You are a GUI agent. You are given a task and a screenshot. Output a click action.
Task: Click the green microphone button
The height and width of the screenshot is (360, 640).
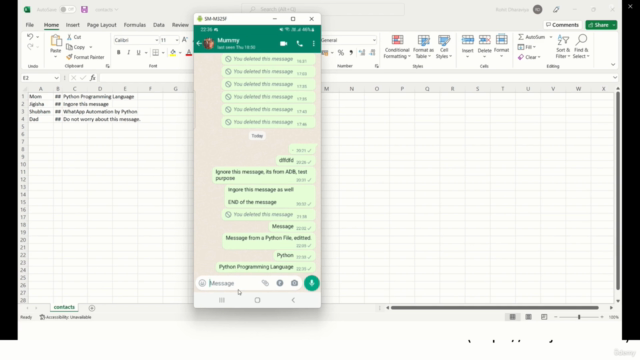click(x=312, y=283)
